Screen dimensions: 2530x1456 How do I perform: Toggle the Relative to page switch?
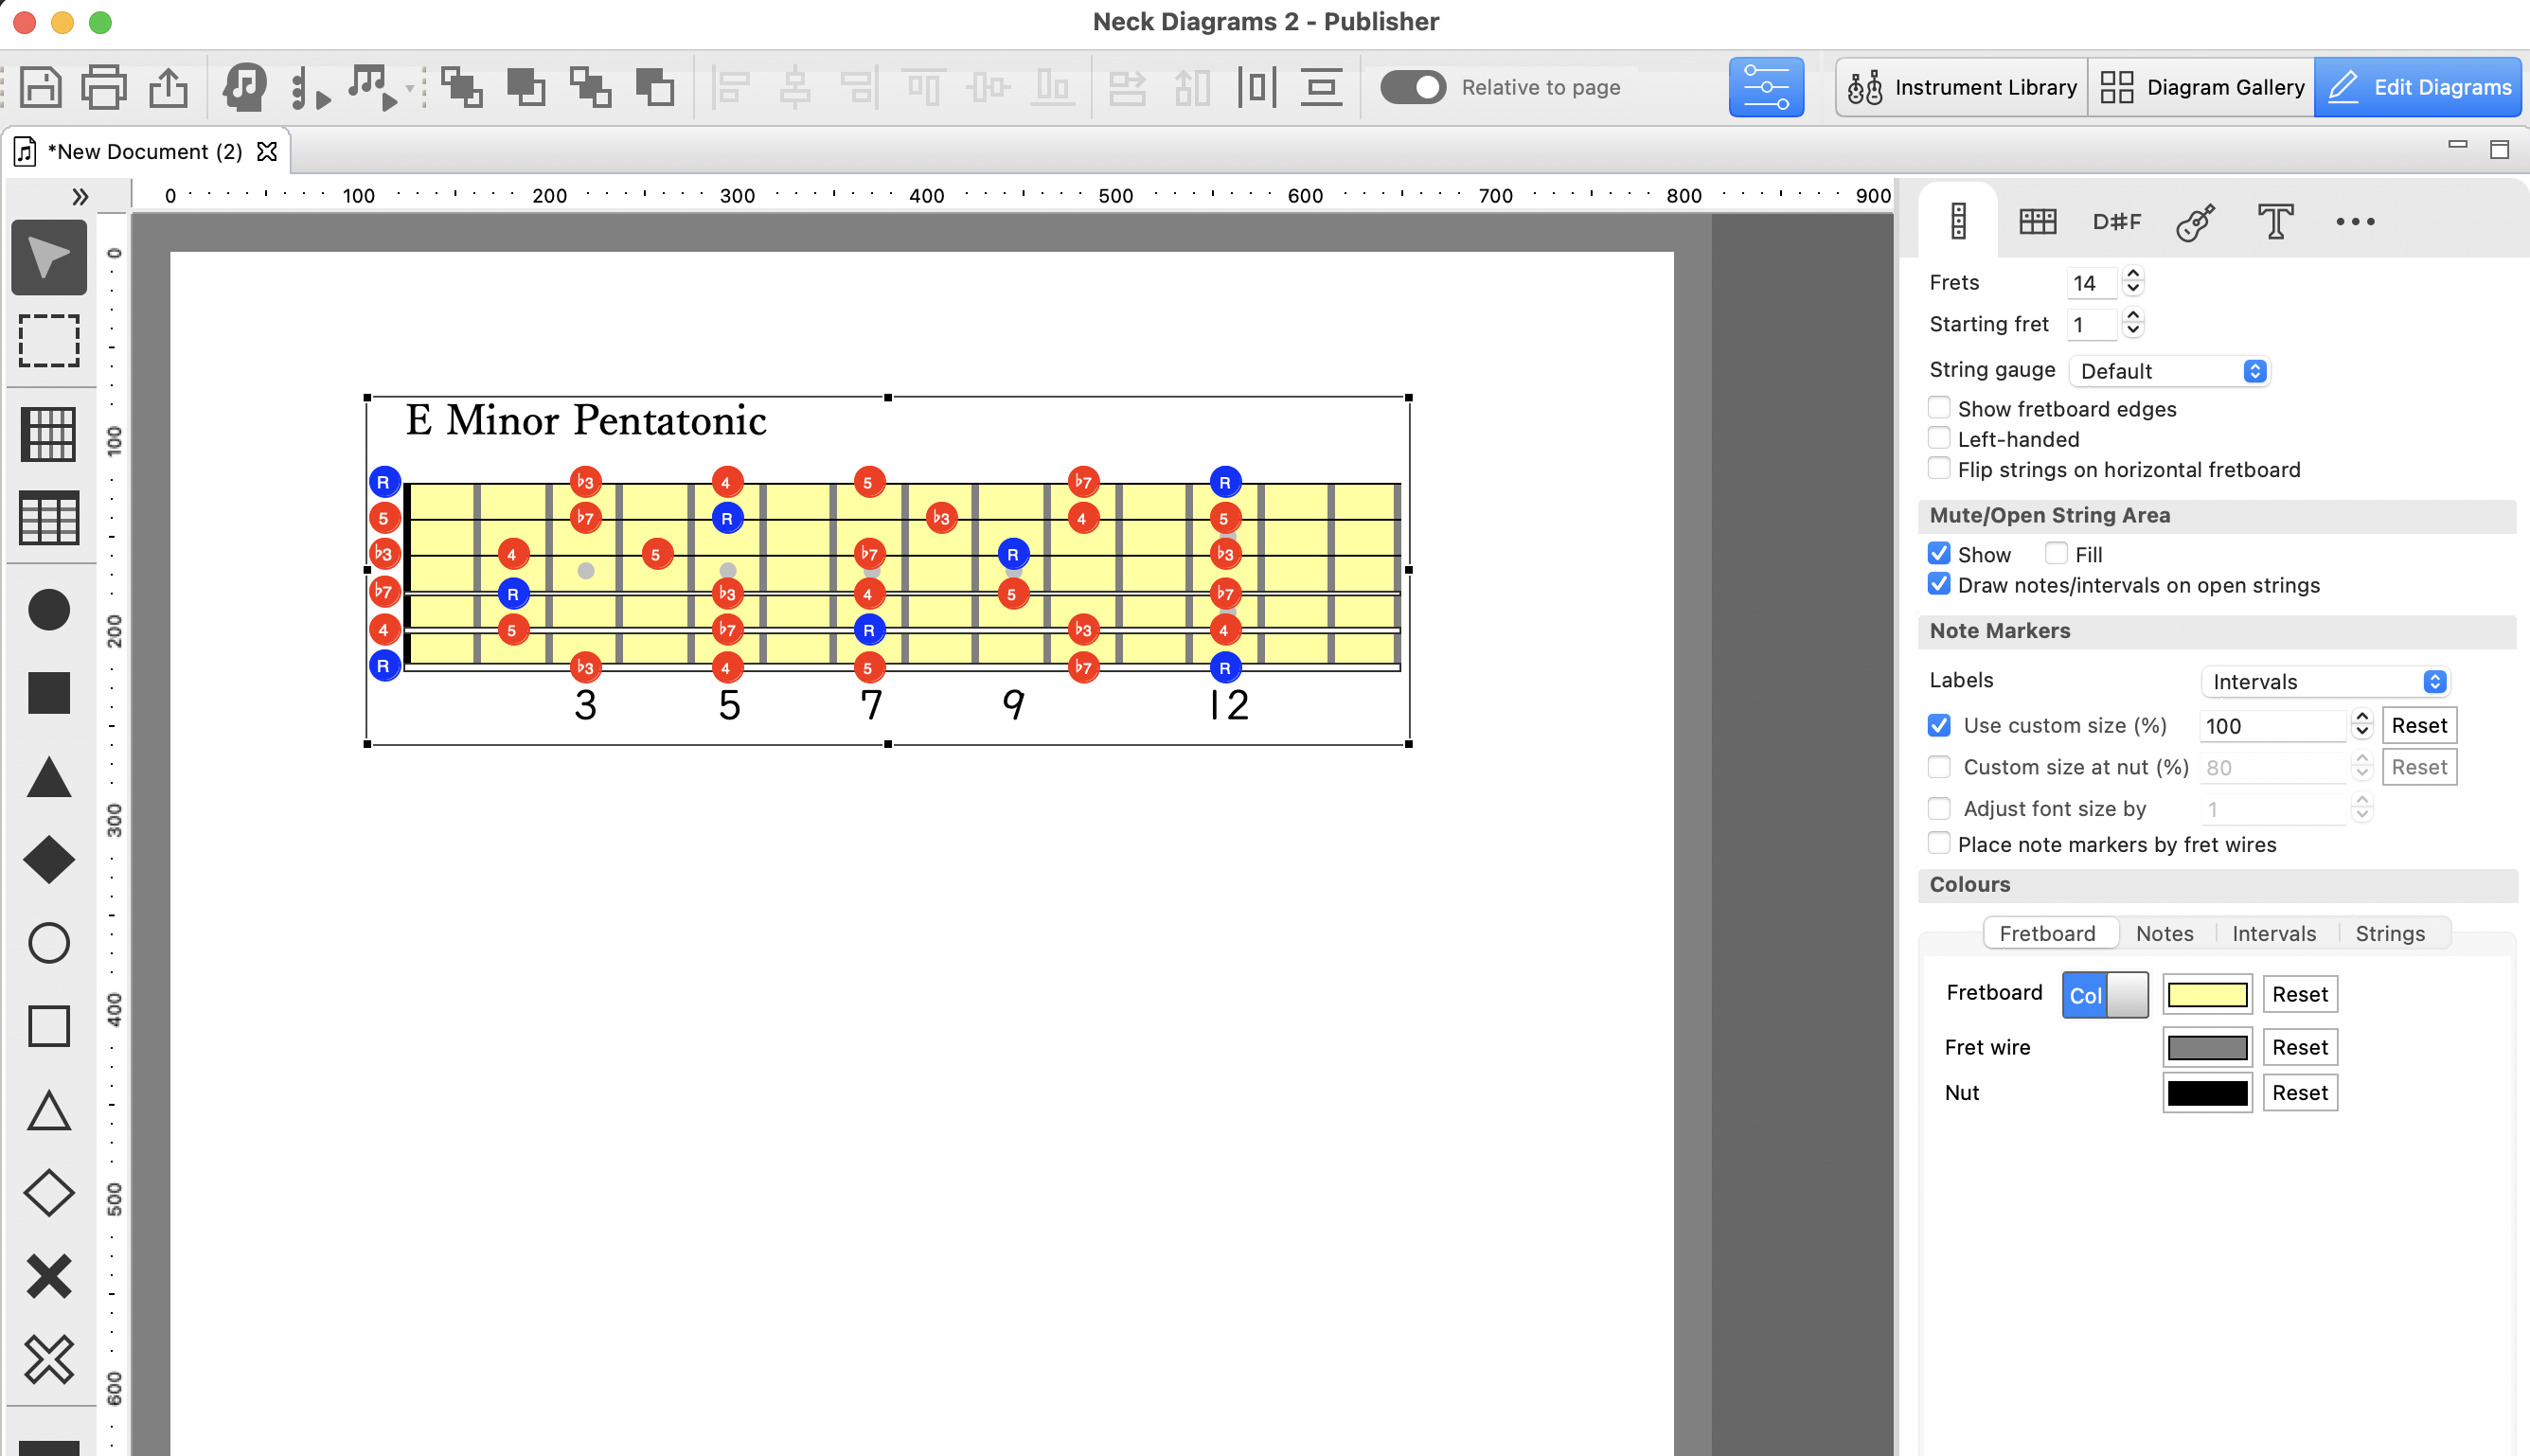(1412, 87)
